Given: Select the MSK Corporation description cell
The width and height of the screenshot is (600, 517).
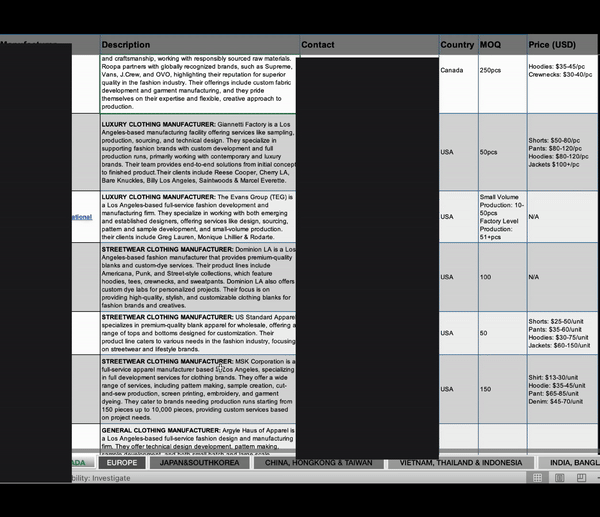Looking at the screenshot, I should click(199, 388).
